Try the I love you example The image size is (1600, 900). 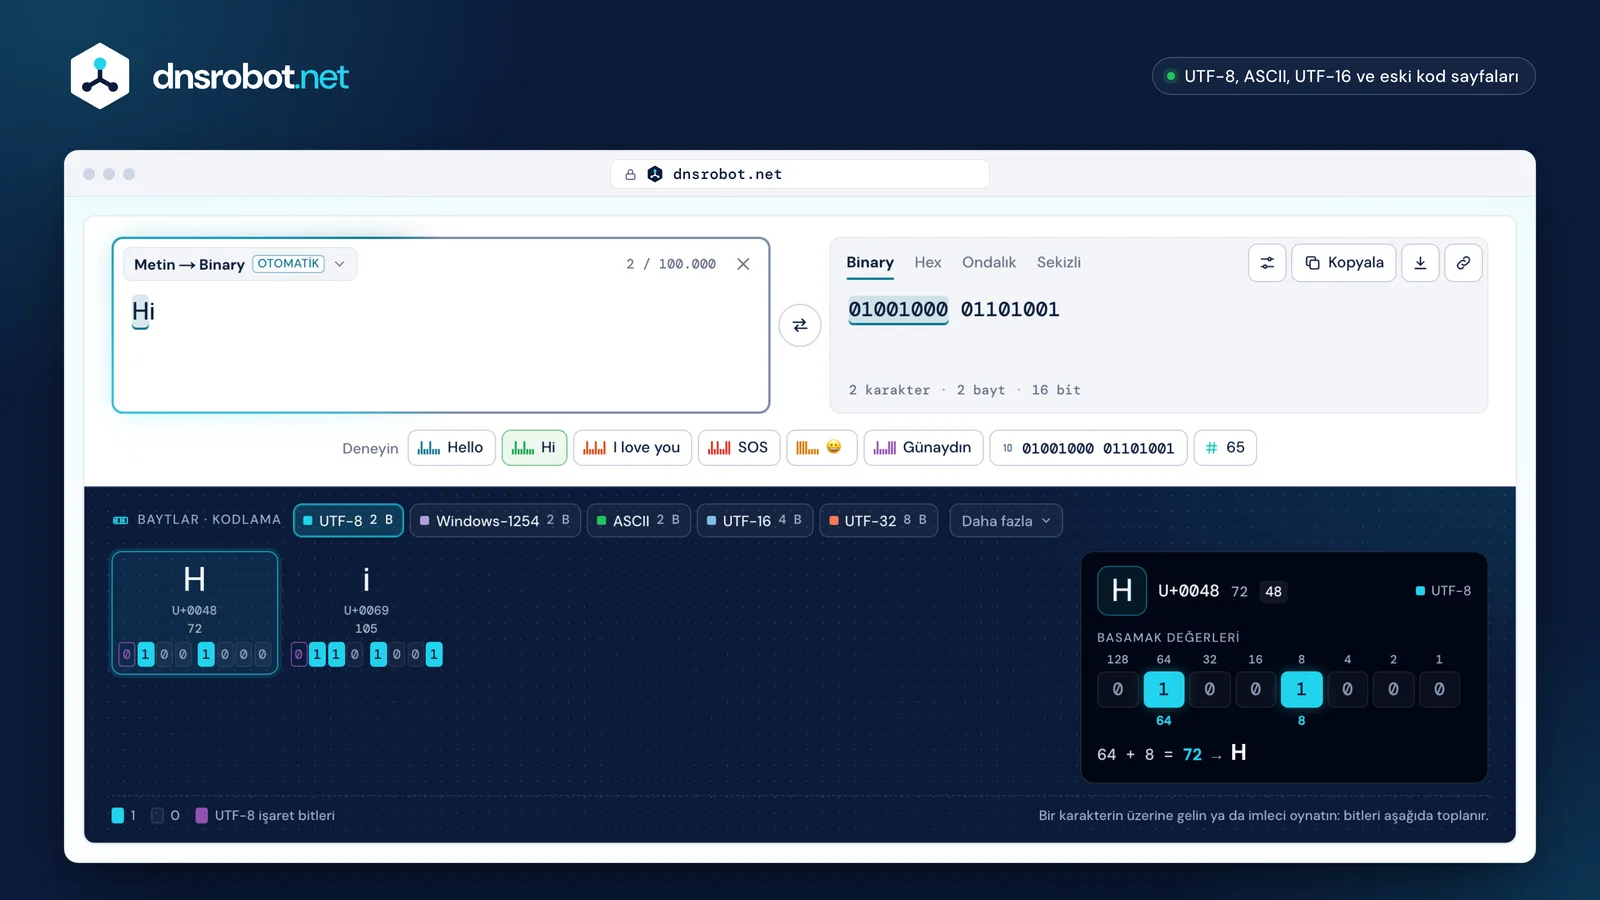[632, 448]
